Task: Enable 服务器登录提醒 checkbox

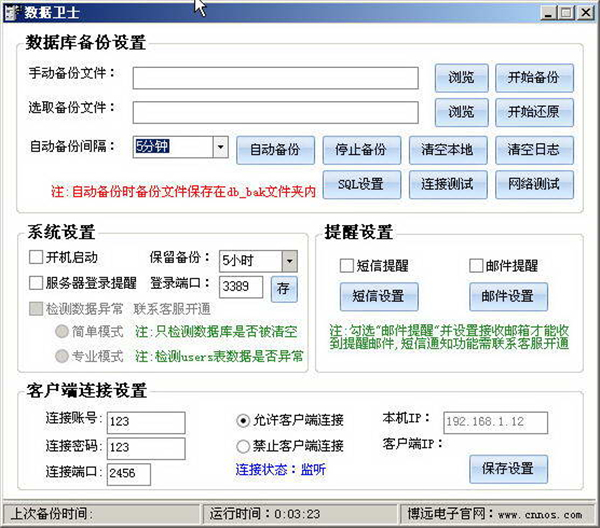Action: [x=36, y=283]
